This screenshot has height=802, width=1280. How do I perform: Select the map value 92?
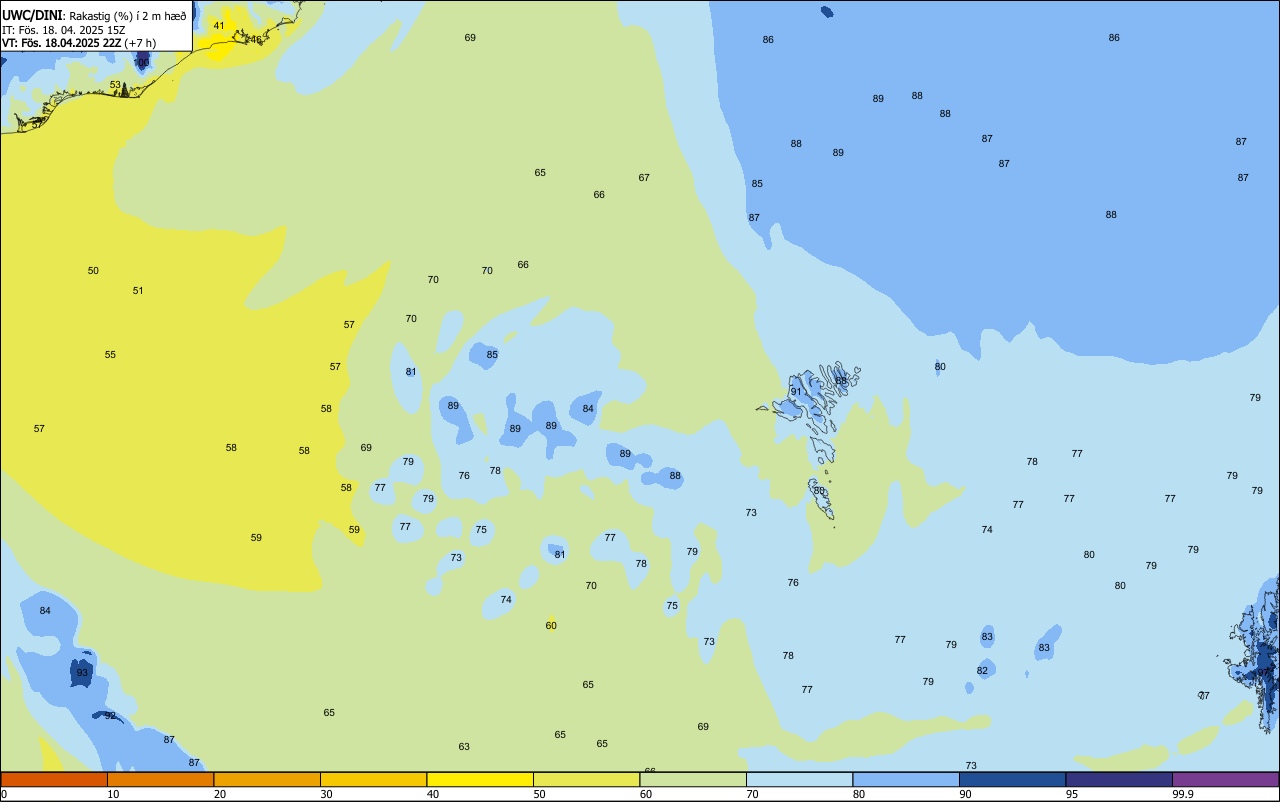pyautogui.click(x=110, y=716)
